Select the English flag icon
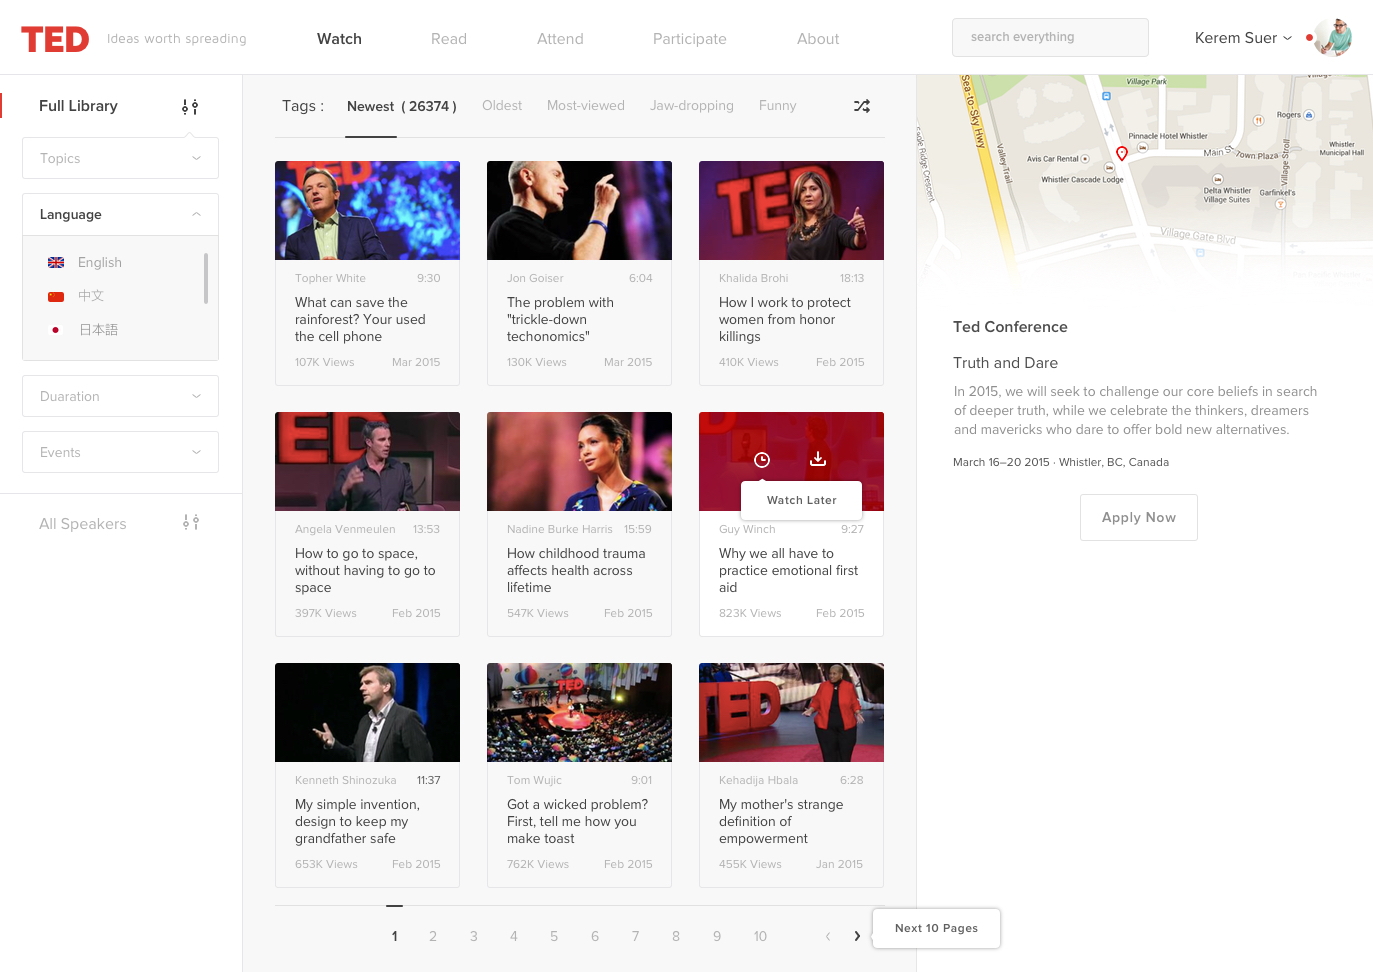This screenshot has height=972, width=1373. pyautogui.click(x=56, y=262)
